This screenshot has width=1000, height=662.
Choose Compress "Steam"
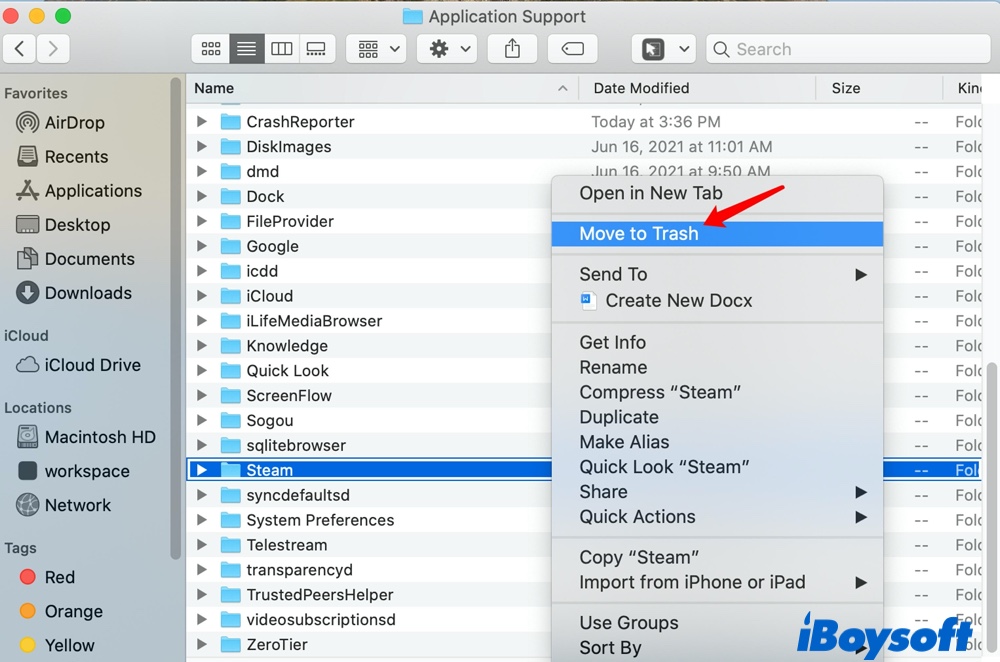pos(717,392)
